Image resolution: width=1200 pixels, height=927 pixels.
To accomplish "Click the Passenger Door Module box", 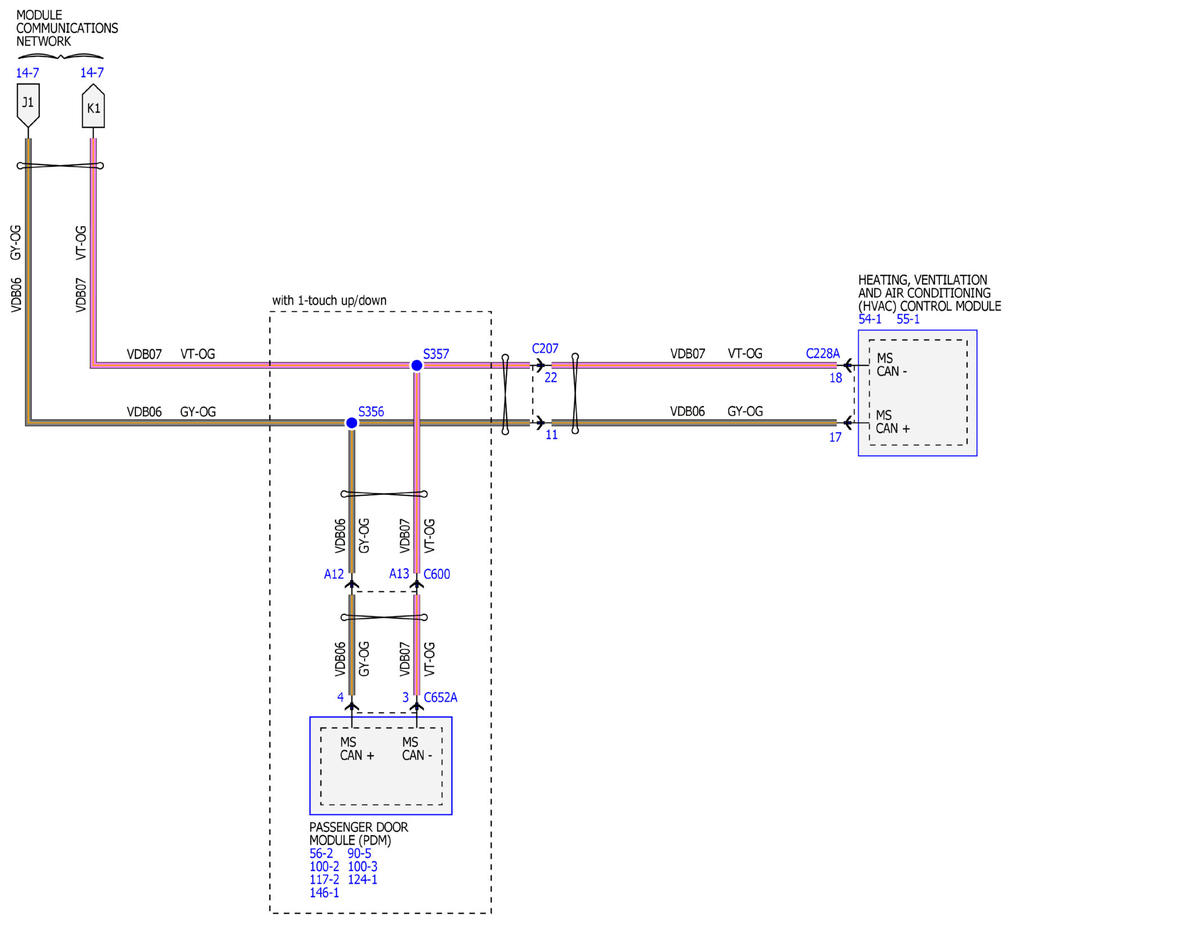I will (381, 766).
